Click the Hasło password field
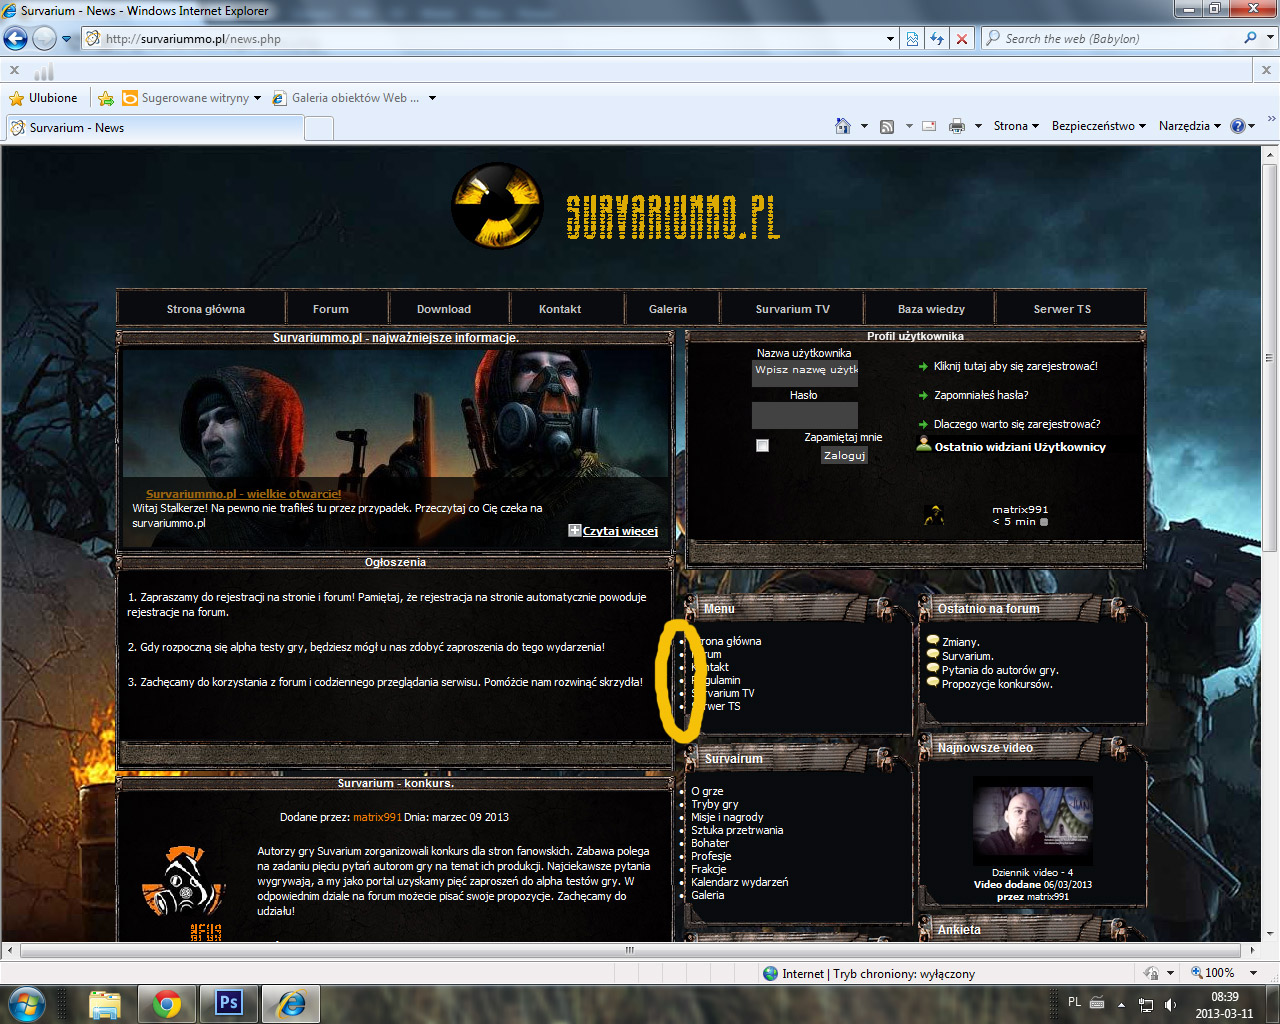Screen dimensions: 1280x1024 [805, 415]
